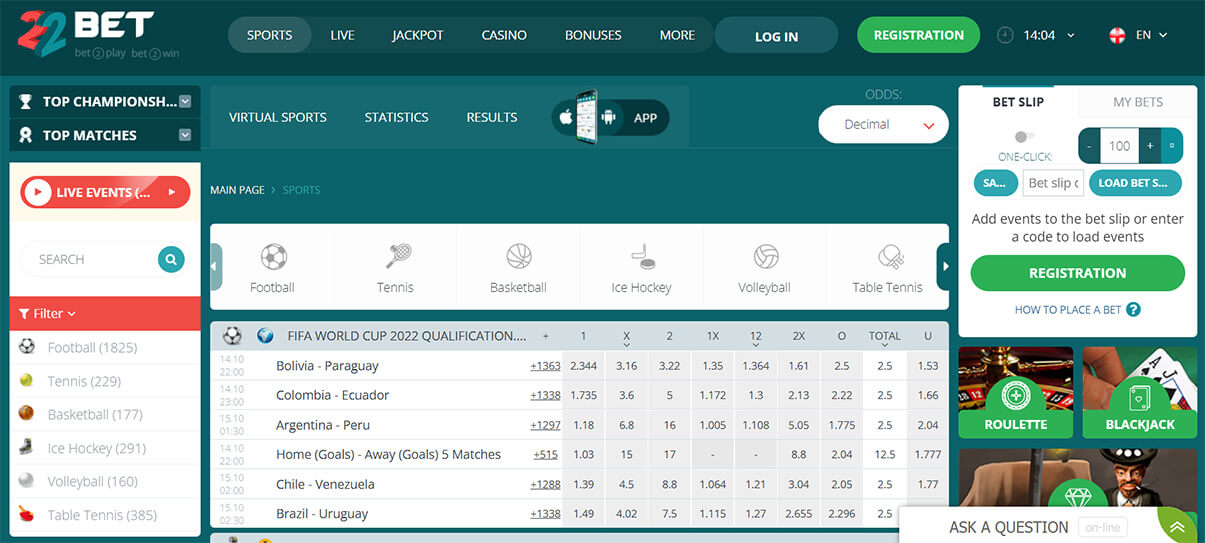1205x543 pixels.
Task: Select the Table Tennis sport tile
Action: tap(887, 267)
